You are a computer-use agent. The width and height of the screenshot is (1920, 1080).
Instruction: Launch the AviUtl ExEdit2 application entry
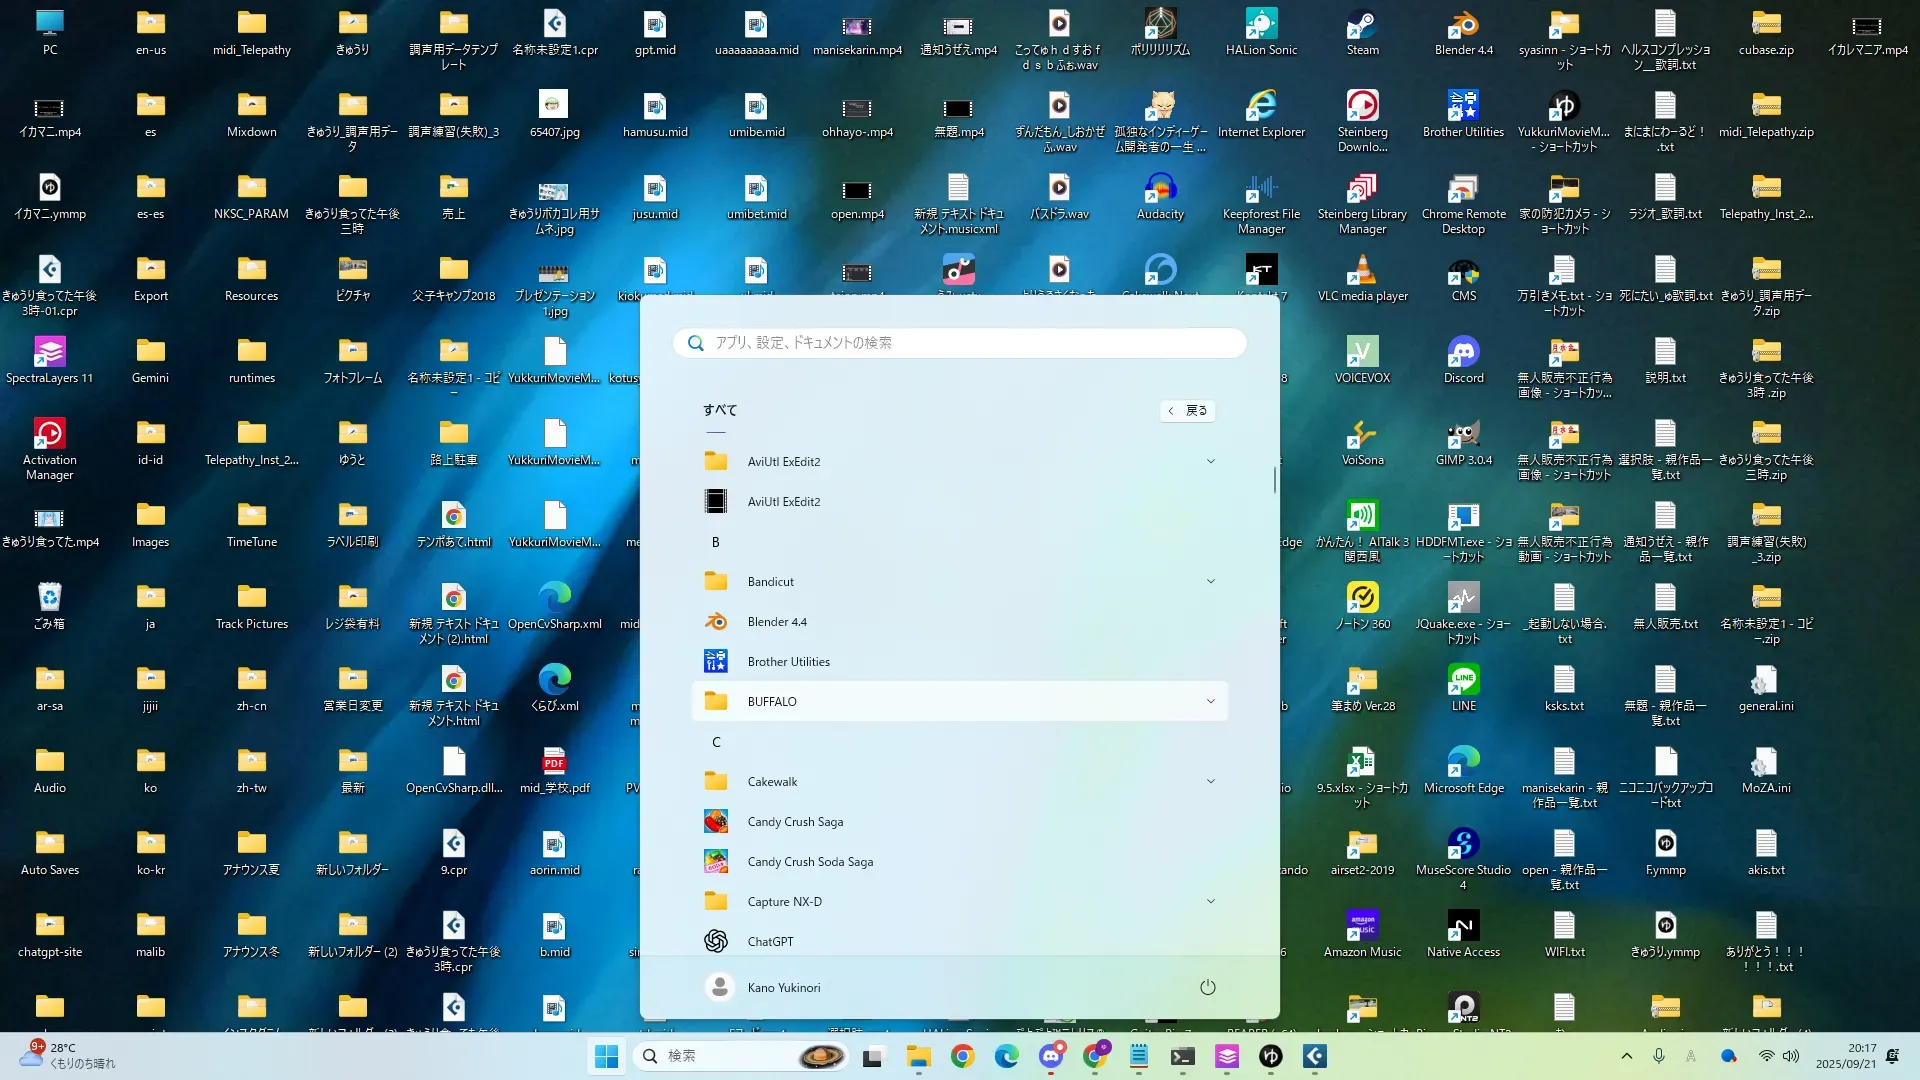(x=783, y=502)
